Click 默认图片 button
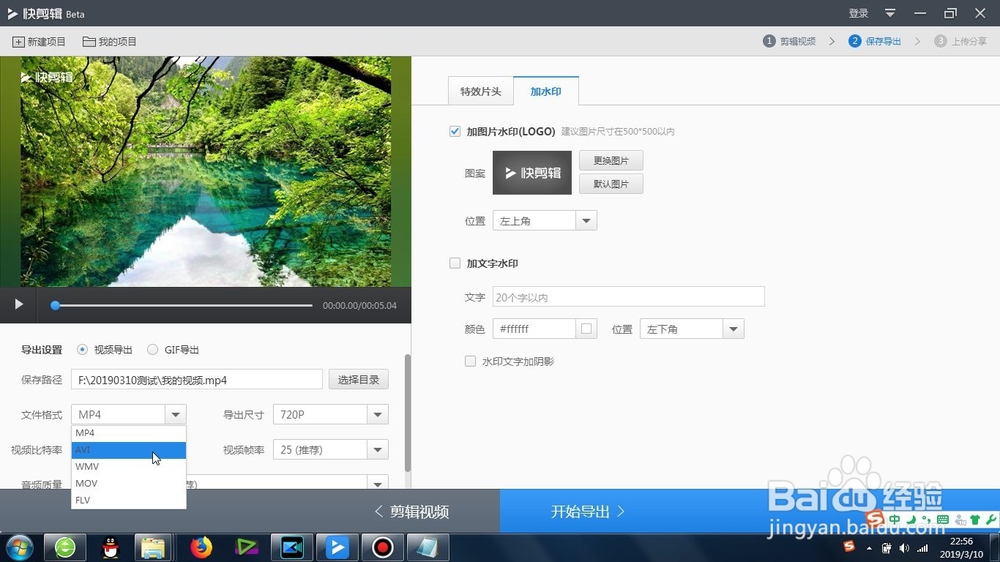 (611, 184)
